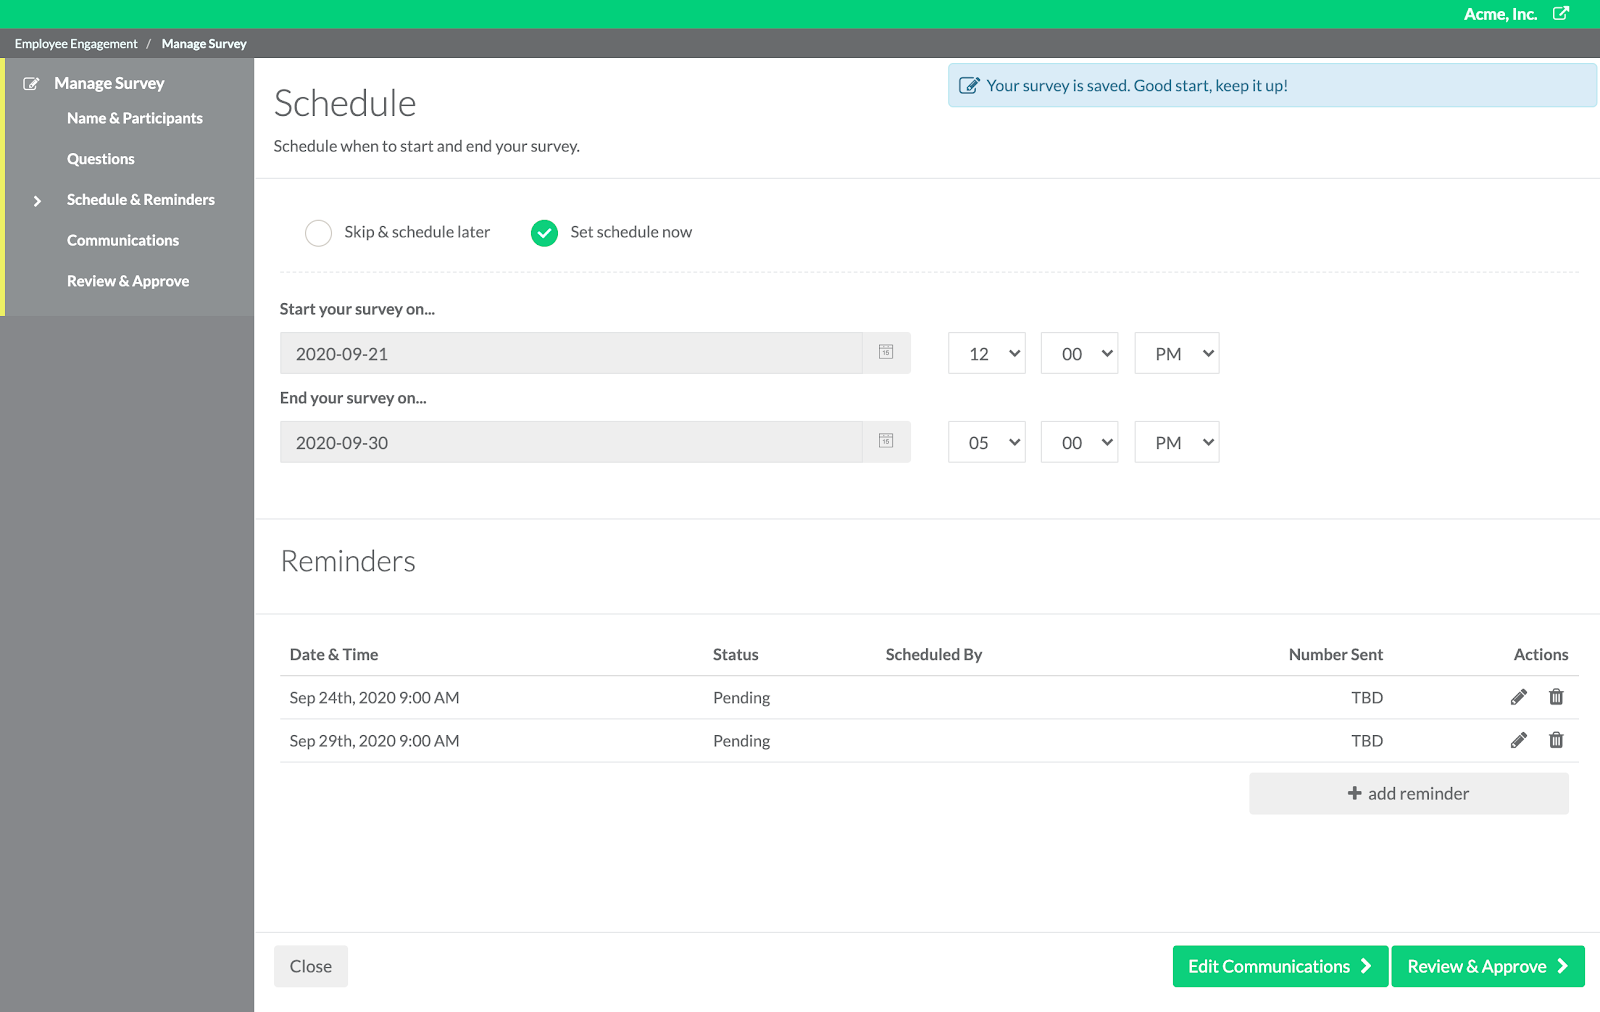Screen dimensions: 1600x1012
Task: Go to Questions section
Action: (x=101, y=159)
